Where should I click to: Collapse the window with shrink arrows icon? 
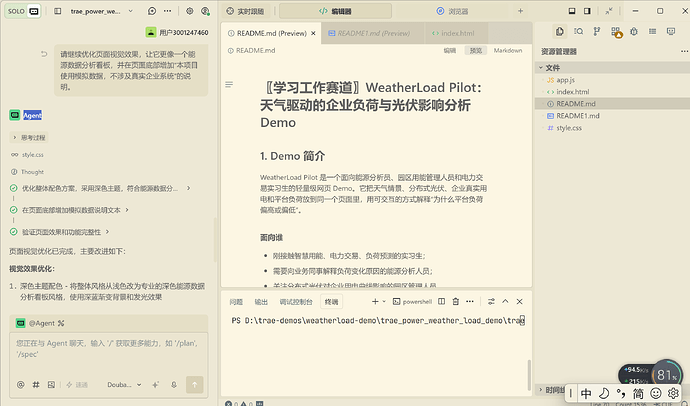[x=609, y=11]
